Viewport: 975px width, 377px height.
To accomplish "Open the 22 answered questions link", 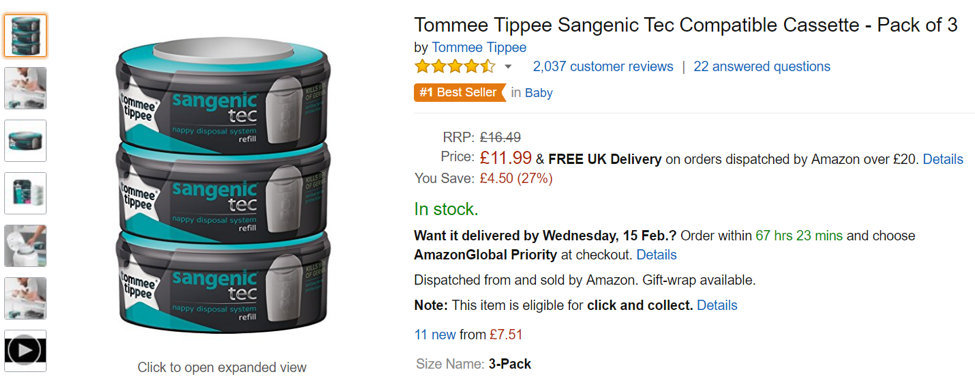I will (762, 67).
